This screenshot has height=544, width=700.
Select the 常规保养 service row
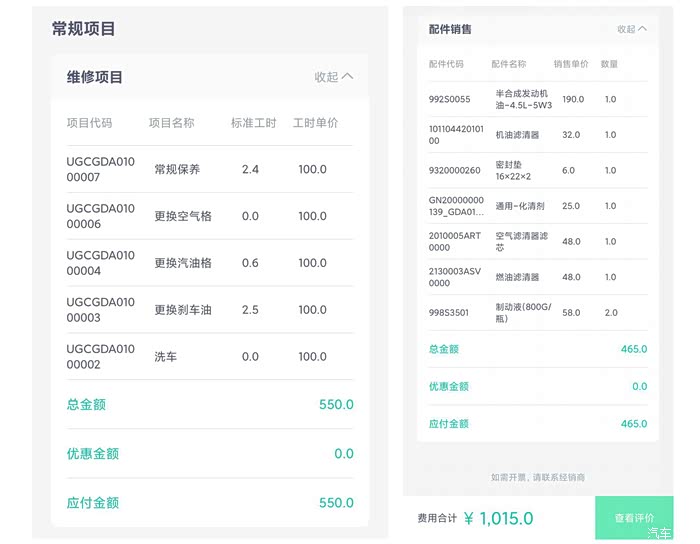point(209,169)
